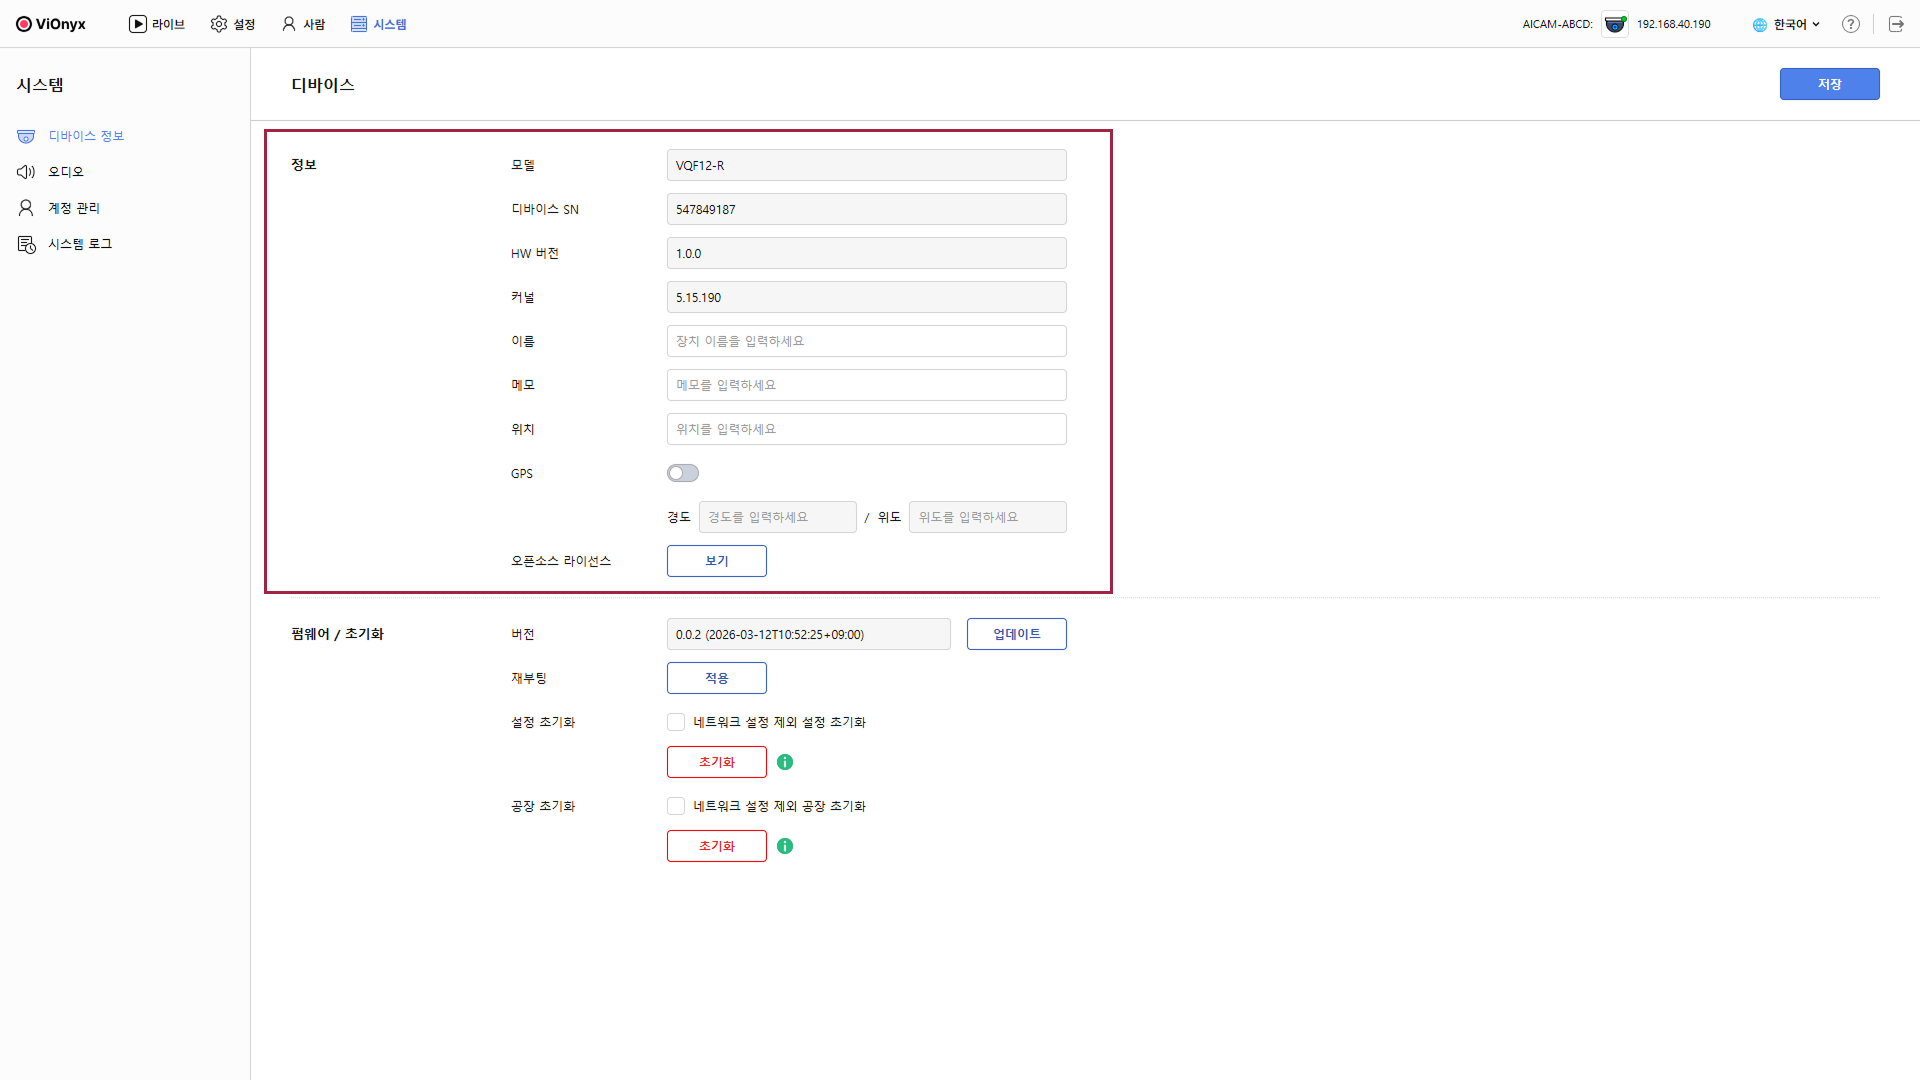Go to the Live (라이브) tab

[157, 24]
